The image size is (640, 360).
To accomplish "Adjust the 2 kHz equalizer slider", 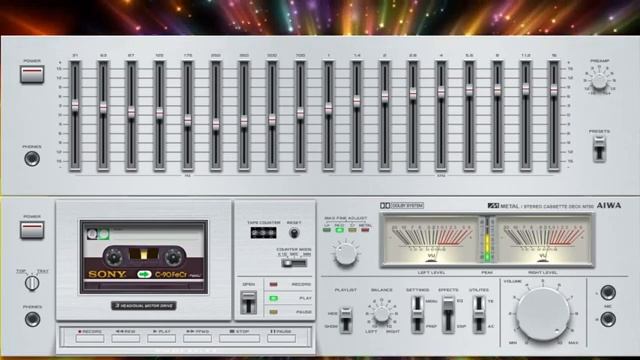I will (x=385, y=97).
